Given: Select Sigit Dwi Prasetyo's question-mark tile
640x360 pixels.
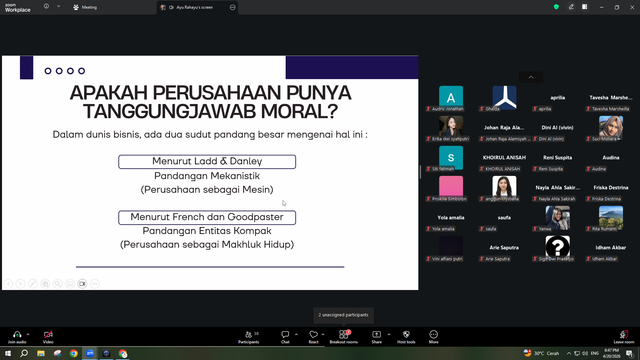Looking at the screenshot, I should [x=558, y=248].
